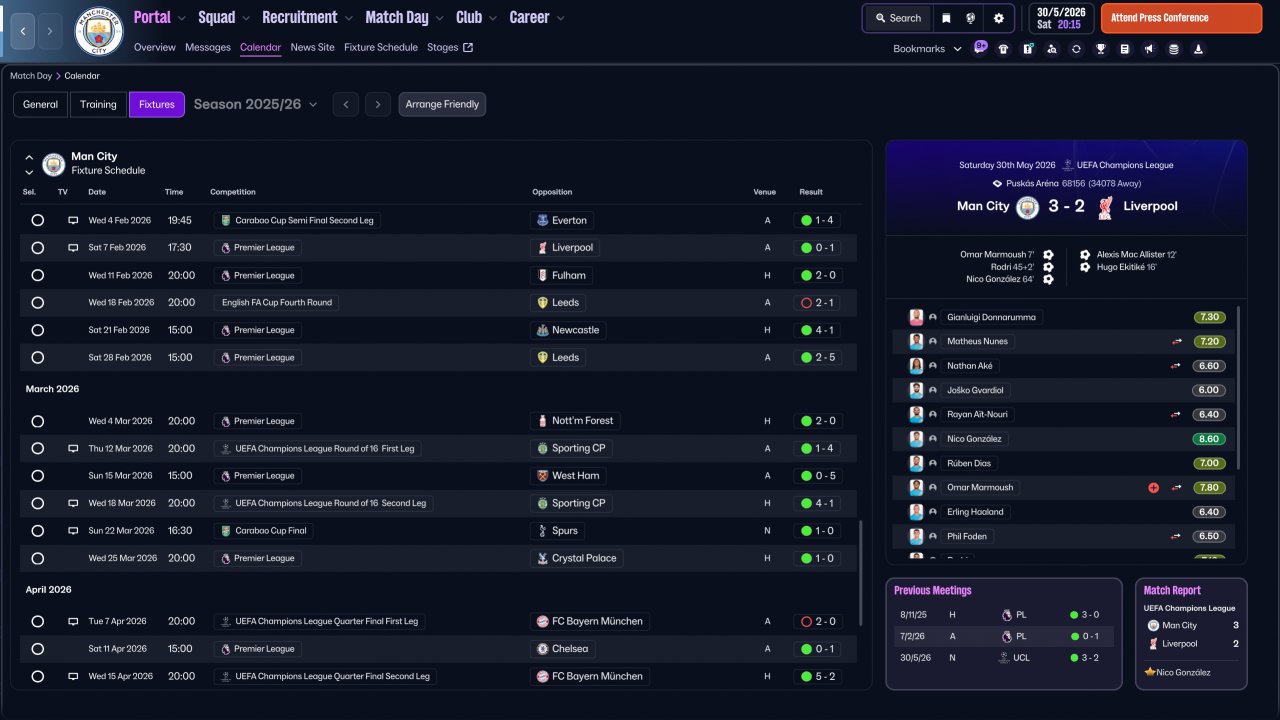Toggle the Man City team switcher arrows

(29, 164)
